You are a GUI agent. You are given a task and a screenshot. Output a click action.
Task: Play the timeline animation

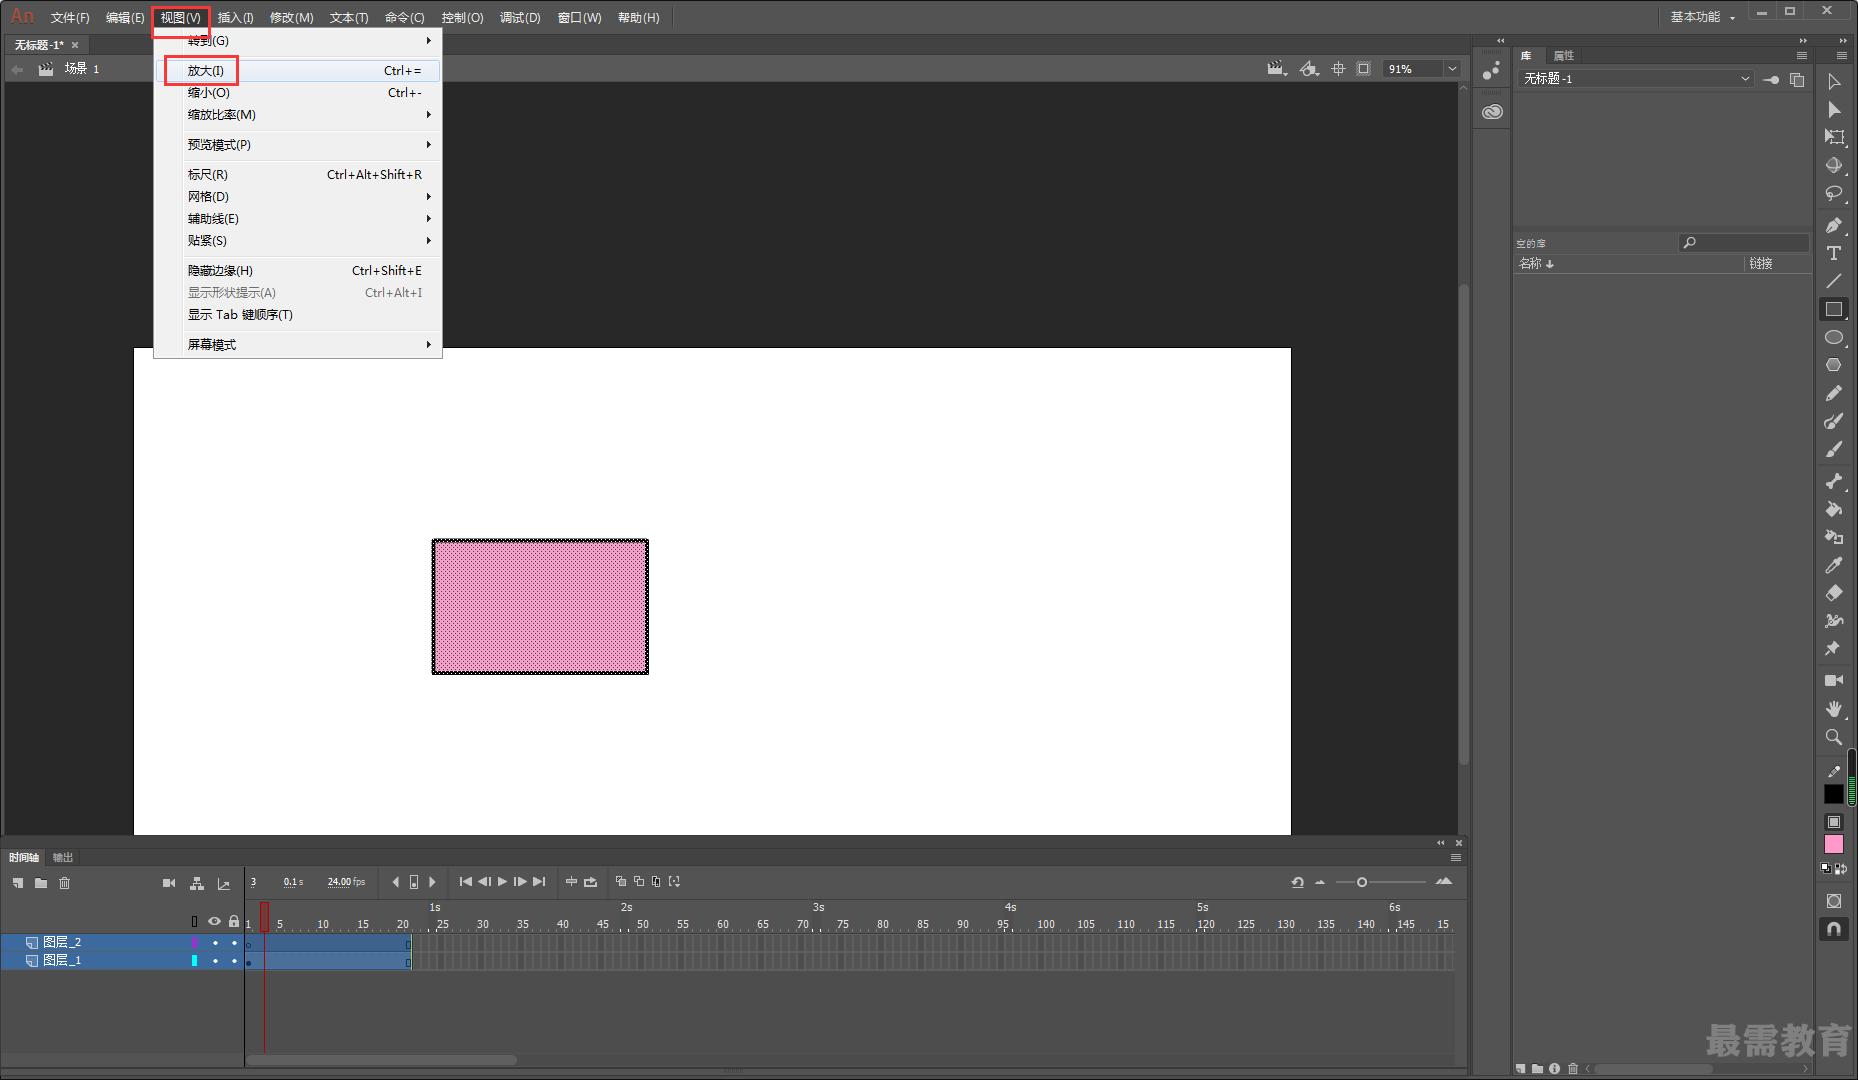(x=502, y=882)
